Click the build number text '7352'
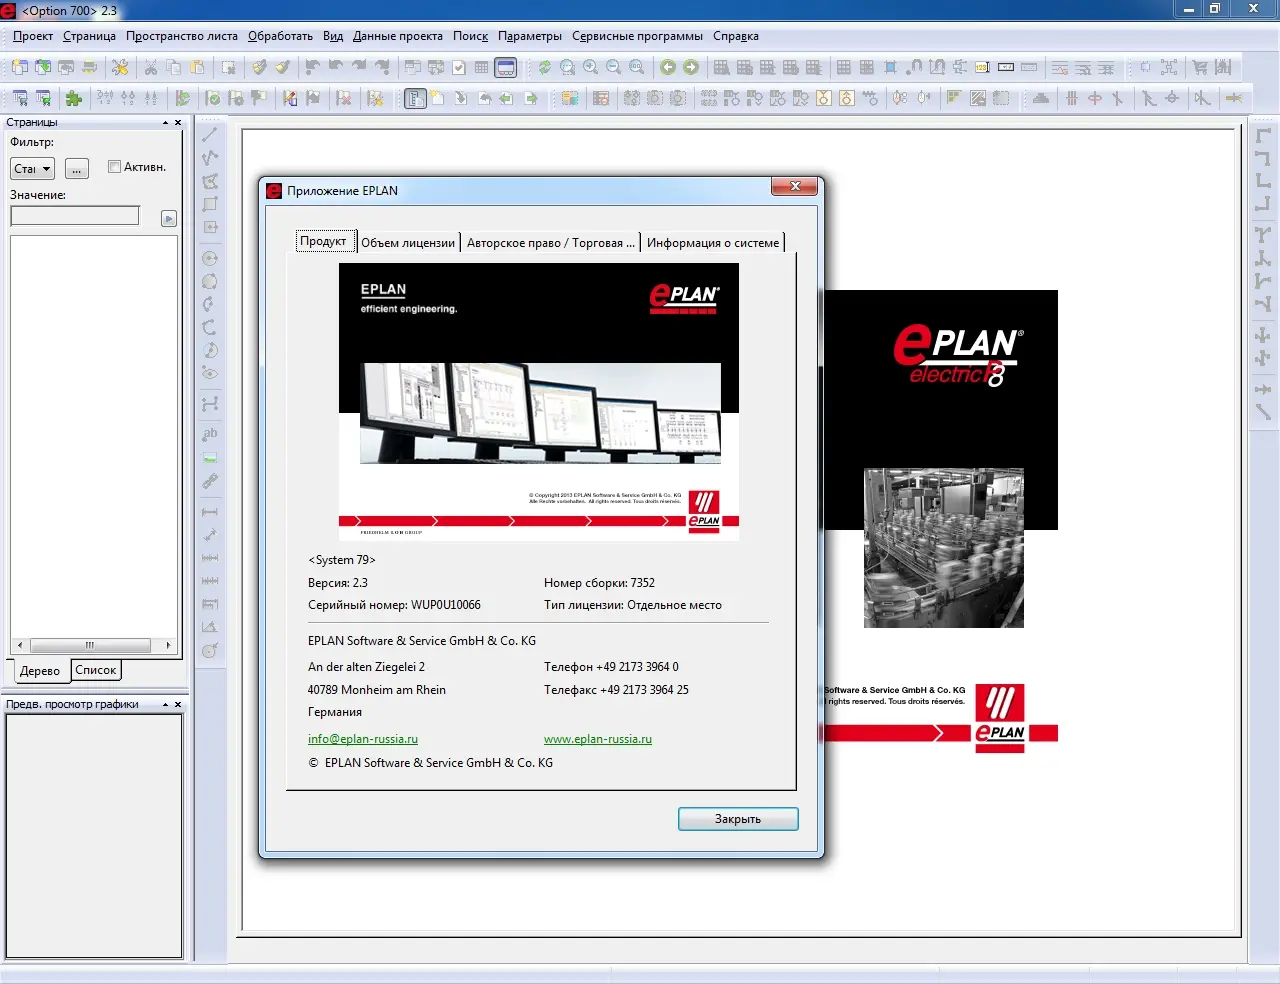This screenshot has width=1280, height=984. [x=643, y=583]
